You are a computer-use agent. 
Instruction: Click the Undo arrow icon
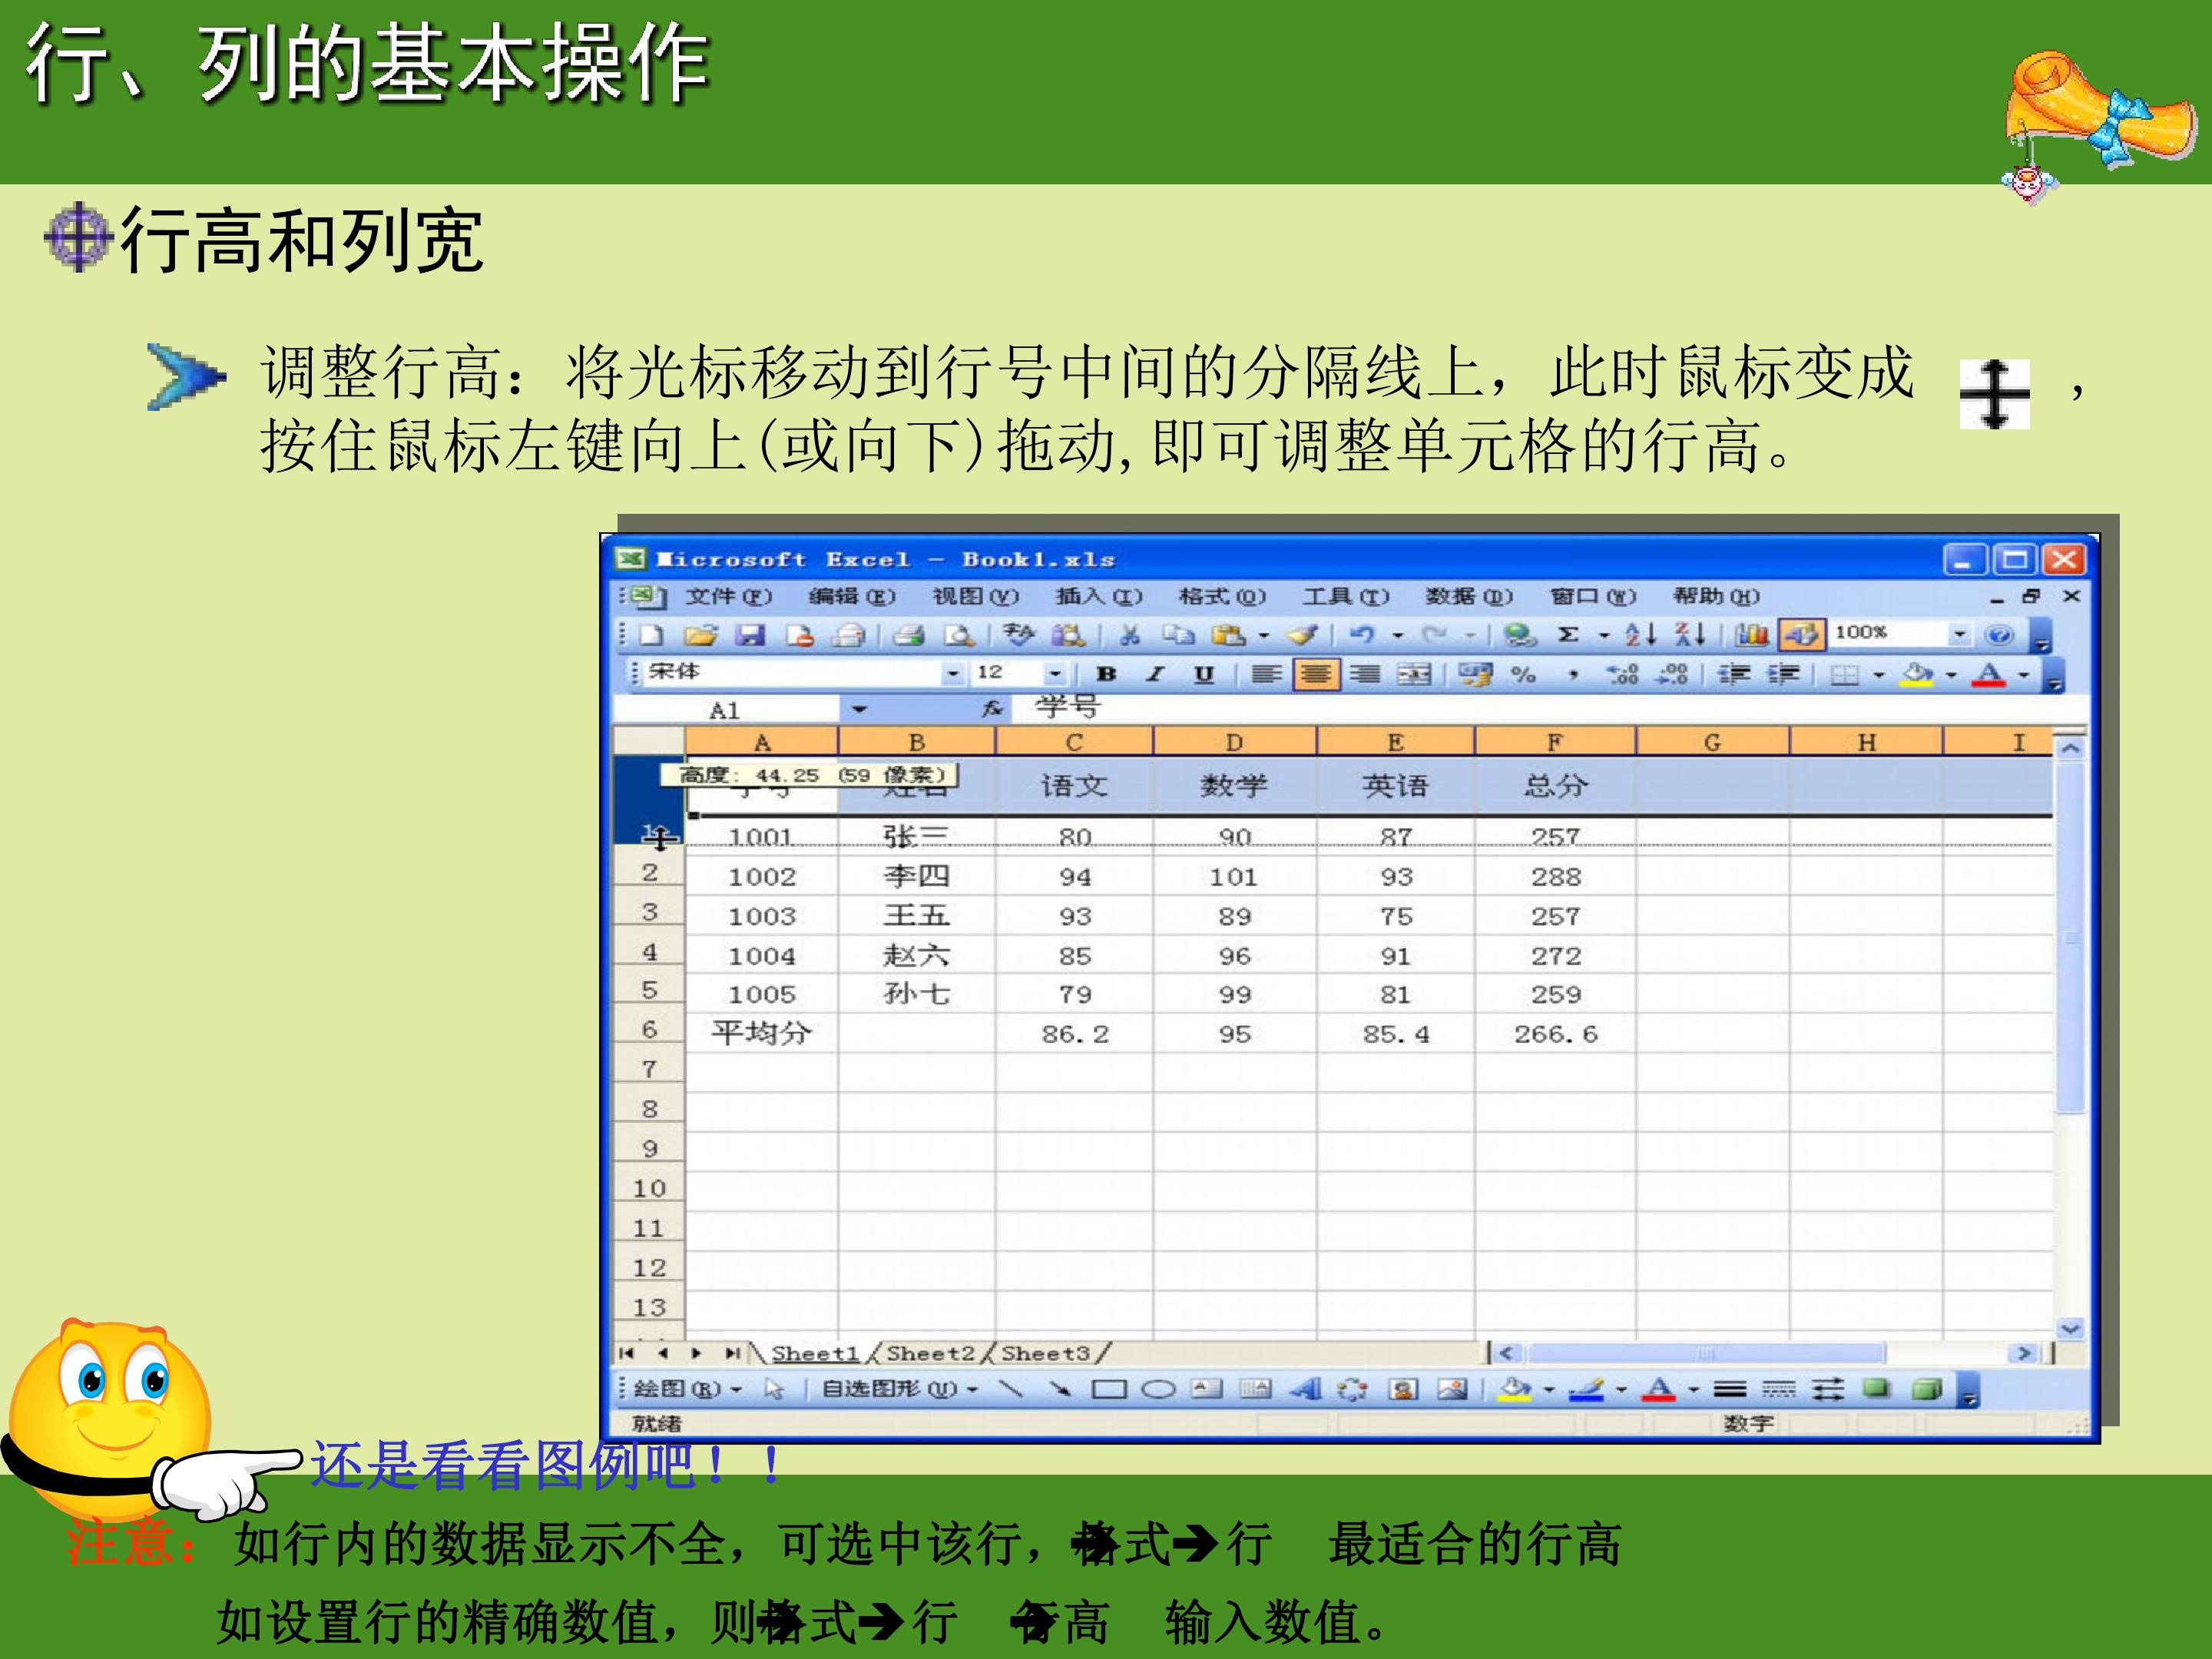click(1362, 635)
